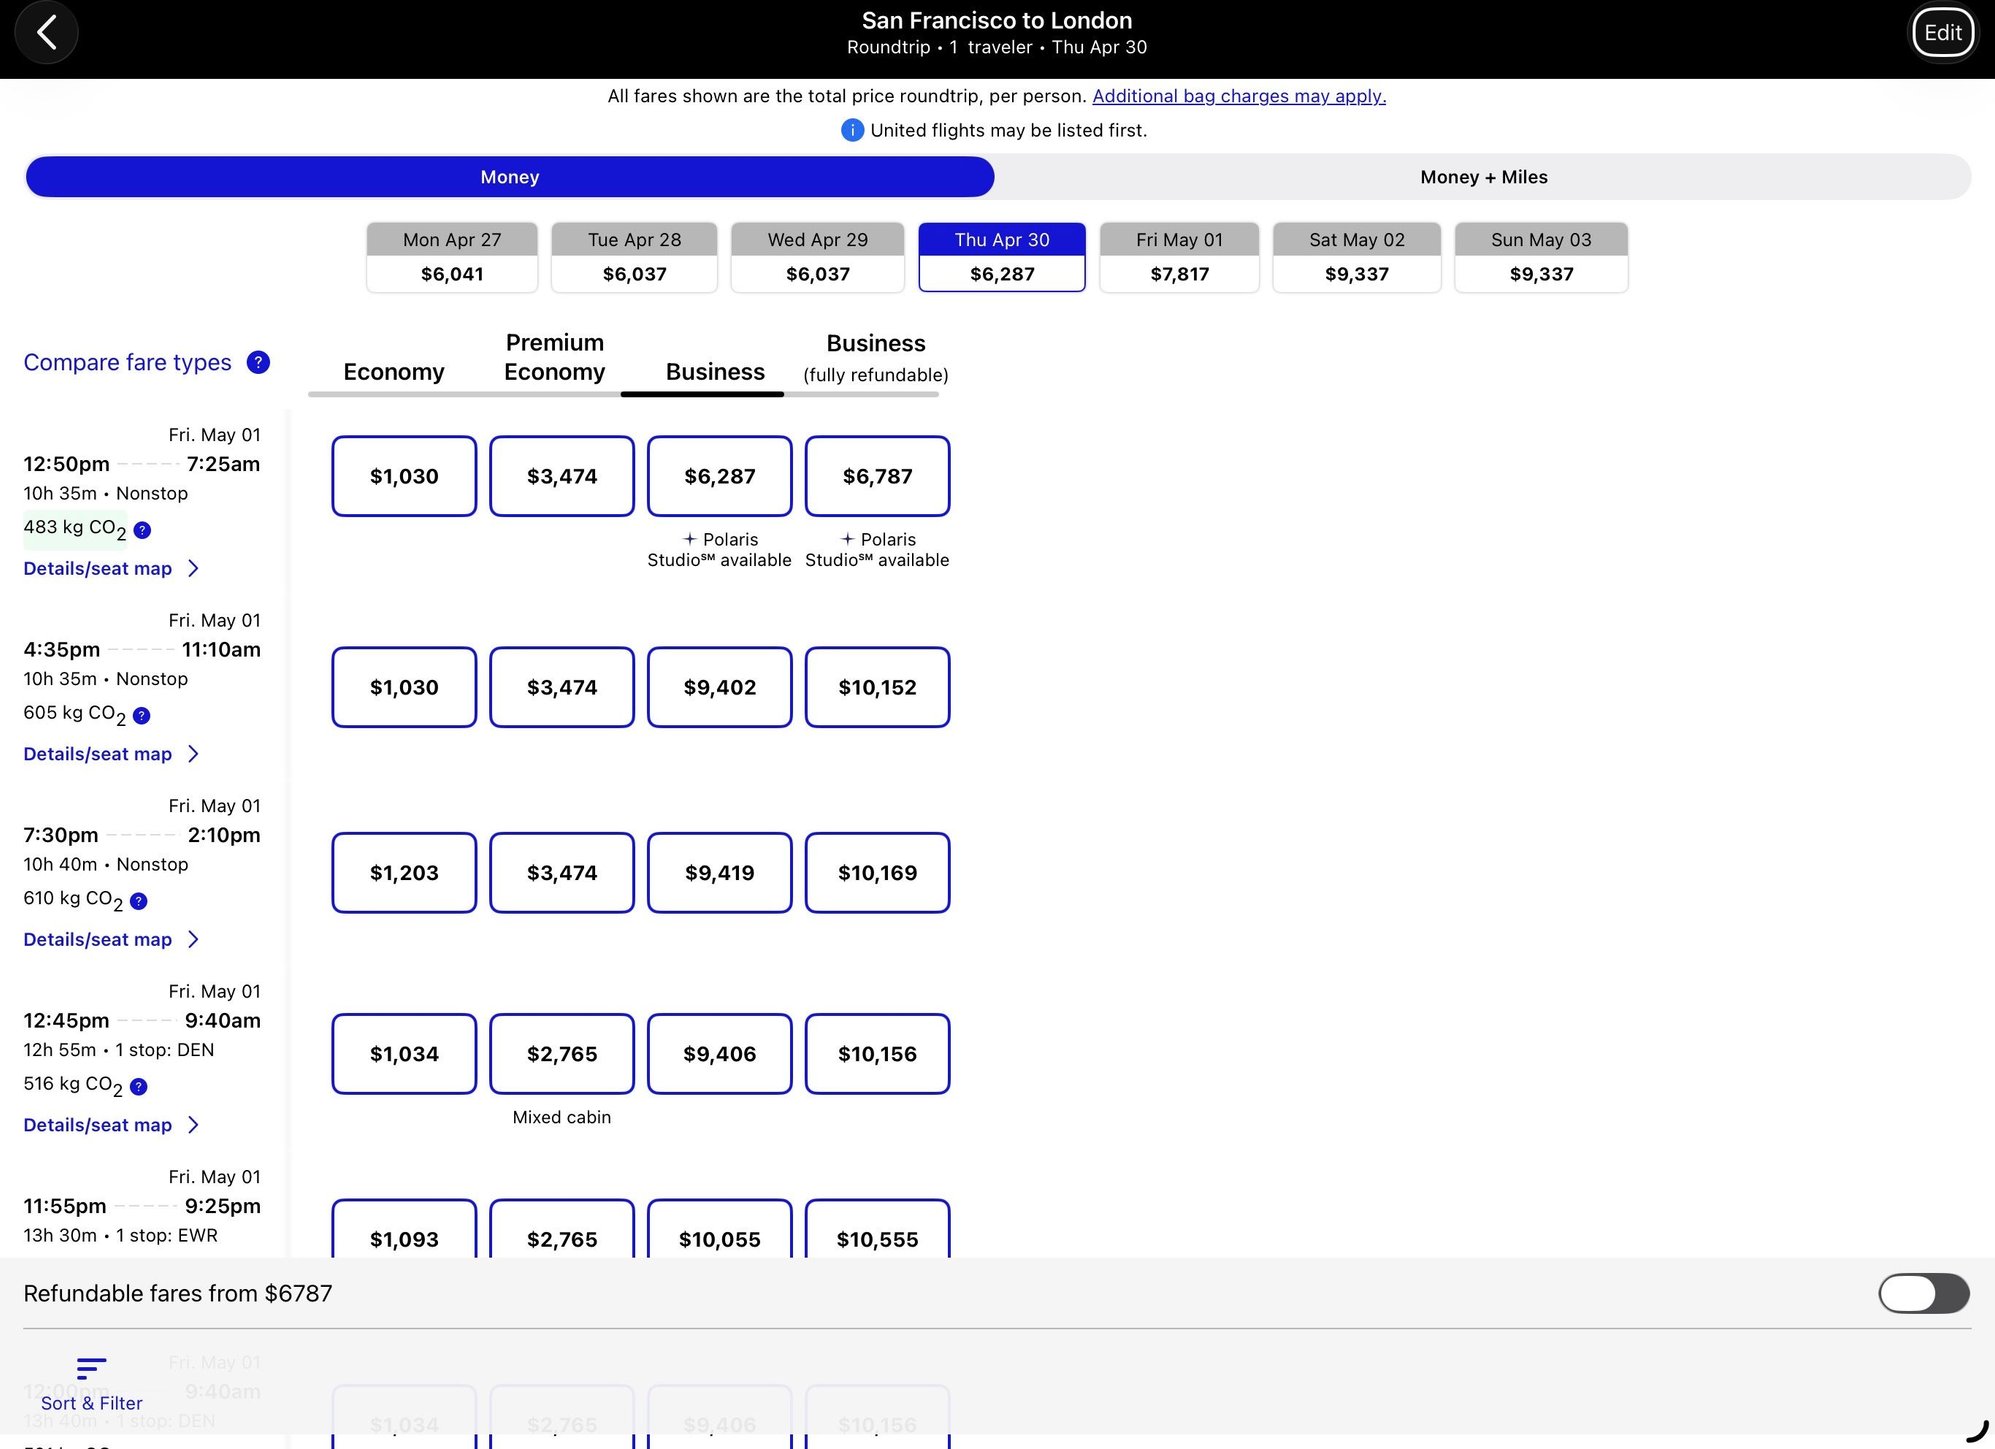Select the Money pricing option

509,177
